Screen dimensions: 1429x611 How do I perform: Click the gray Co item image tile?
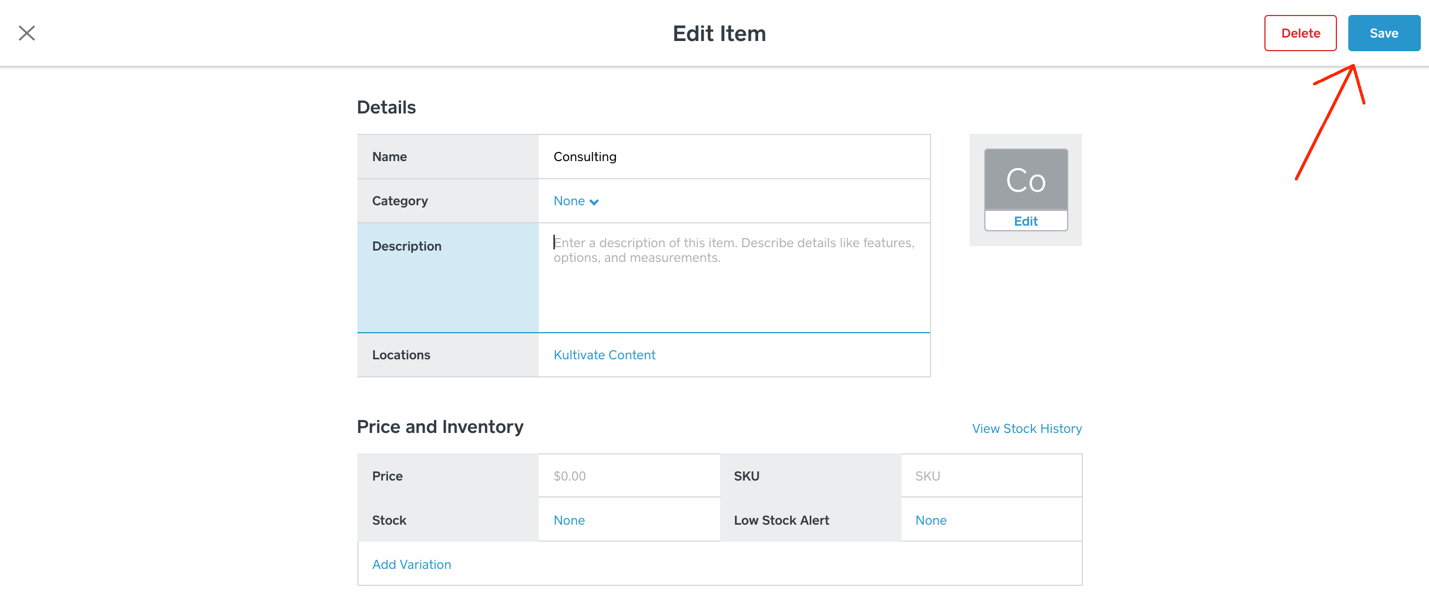coord(1025,180)
